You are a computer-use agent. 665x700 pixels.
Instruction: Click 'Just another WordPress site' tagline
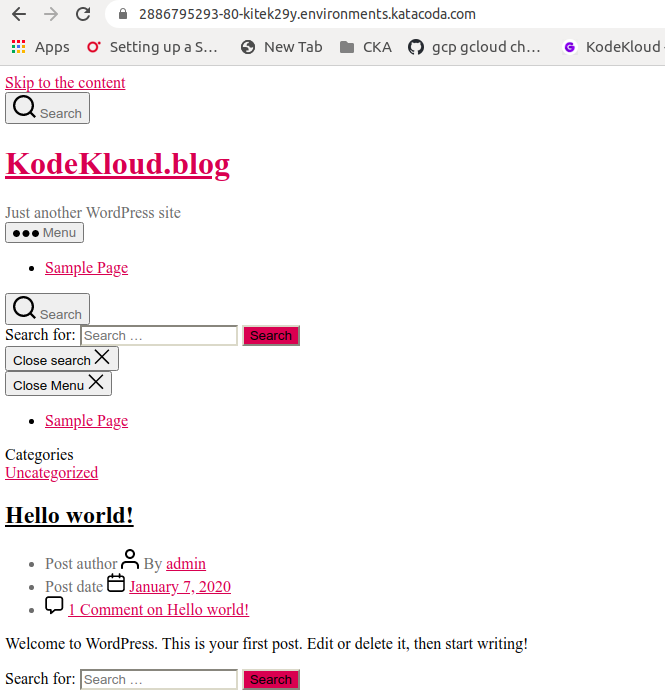(93, 212)
